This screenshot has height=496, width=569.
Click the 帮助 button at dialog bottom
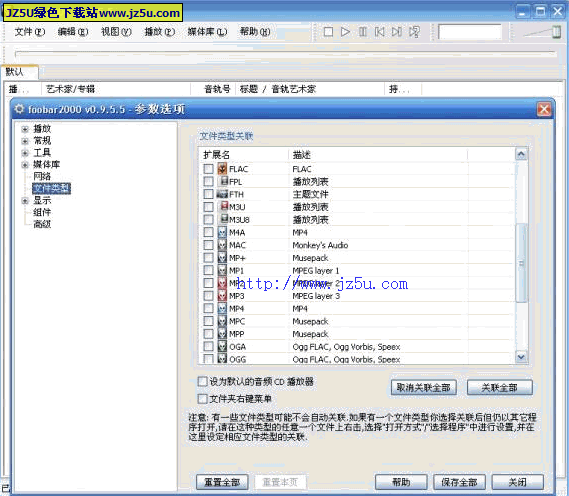point(401,482)
